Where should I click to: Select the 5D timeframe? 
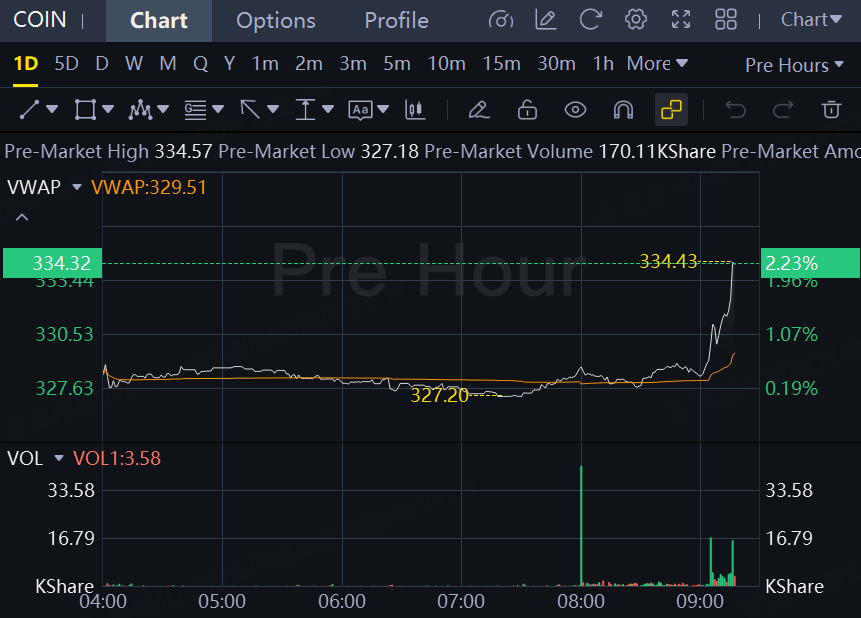66,64
